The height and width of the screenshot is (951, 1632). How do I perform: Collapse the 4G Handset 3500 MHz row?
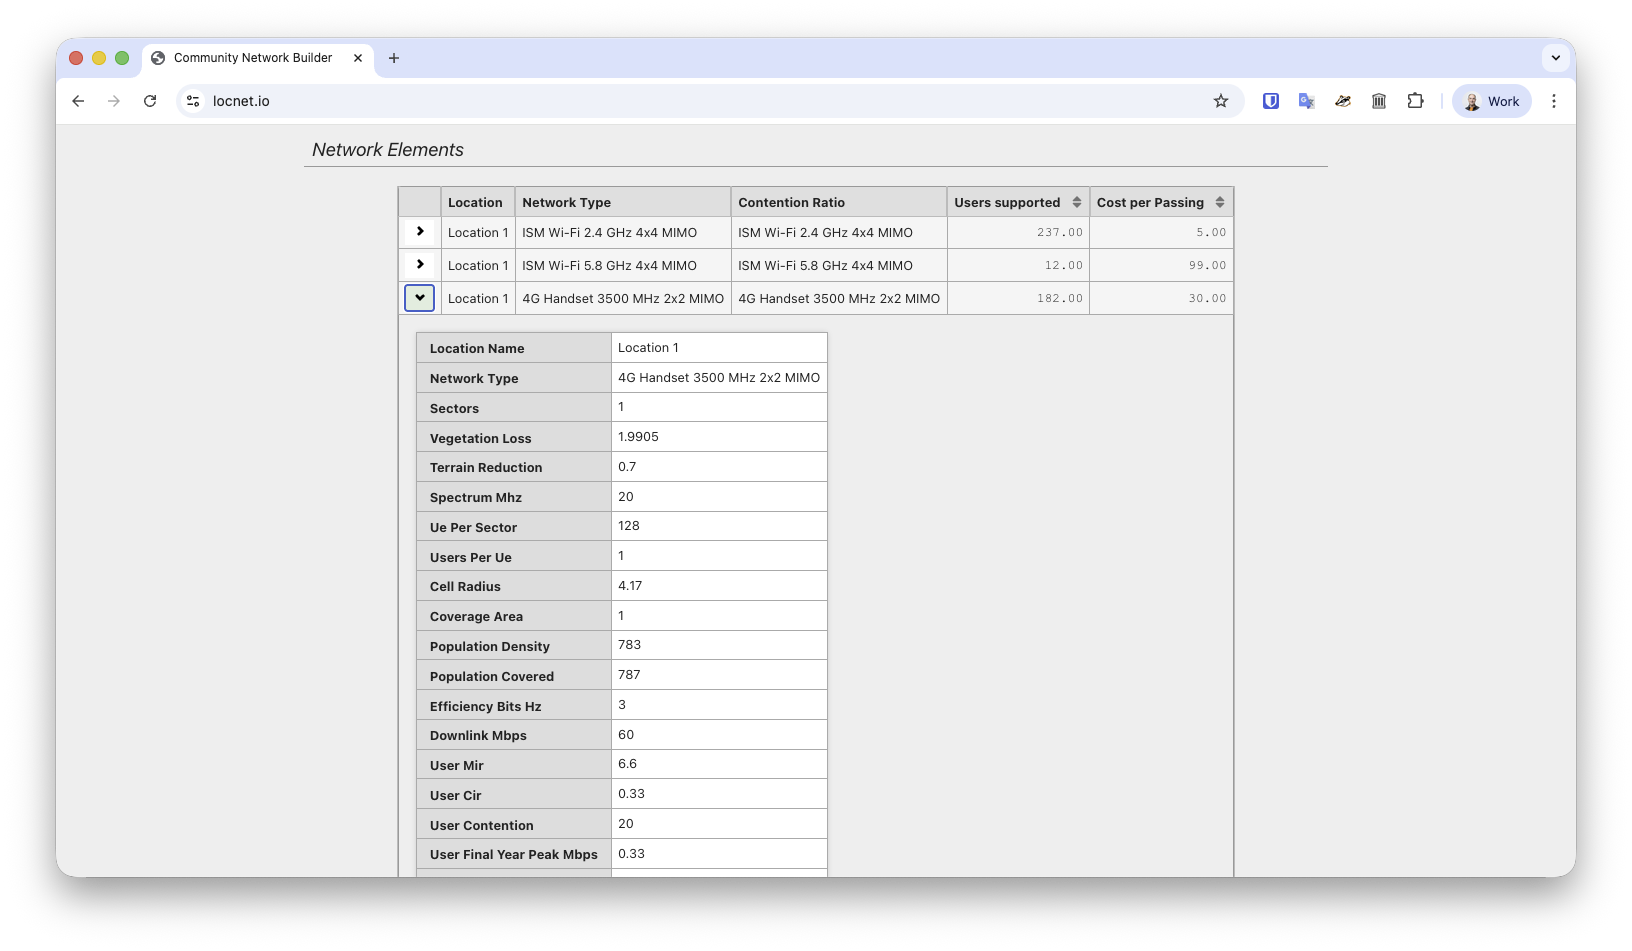pos(420,298)
